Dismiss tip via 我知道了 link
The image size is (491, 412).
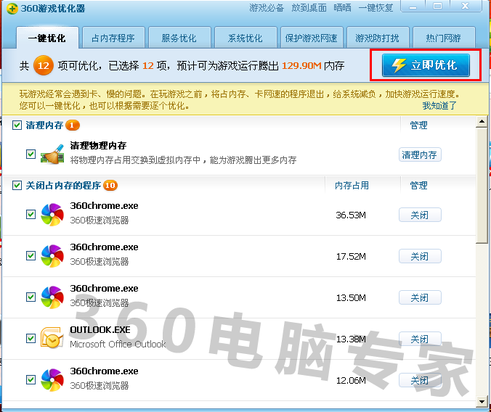coord(439,106)
